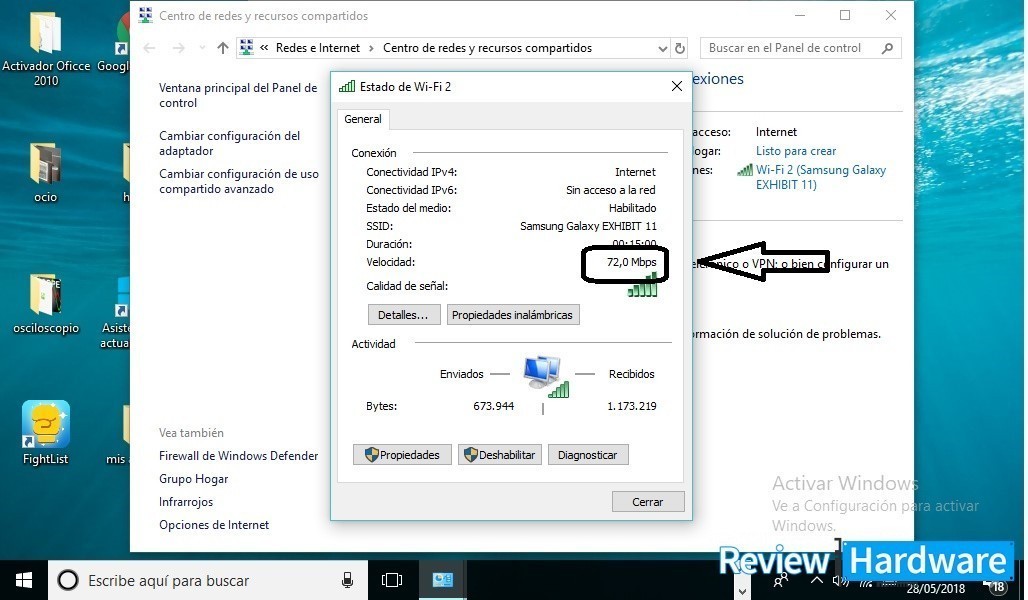Open the Detalles... button
The width and height of the screenshot is (1028, 600).
403,315
